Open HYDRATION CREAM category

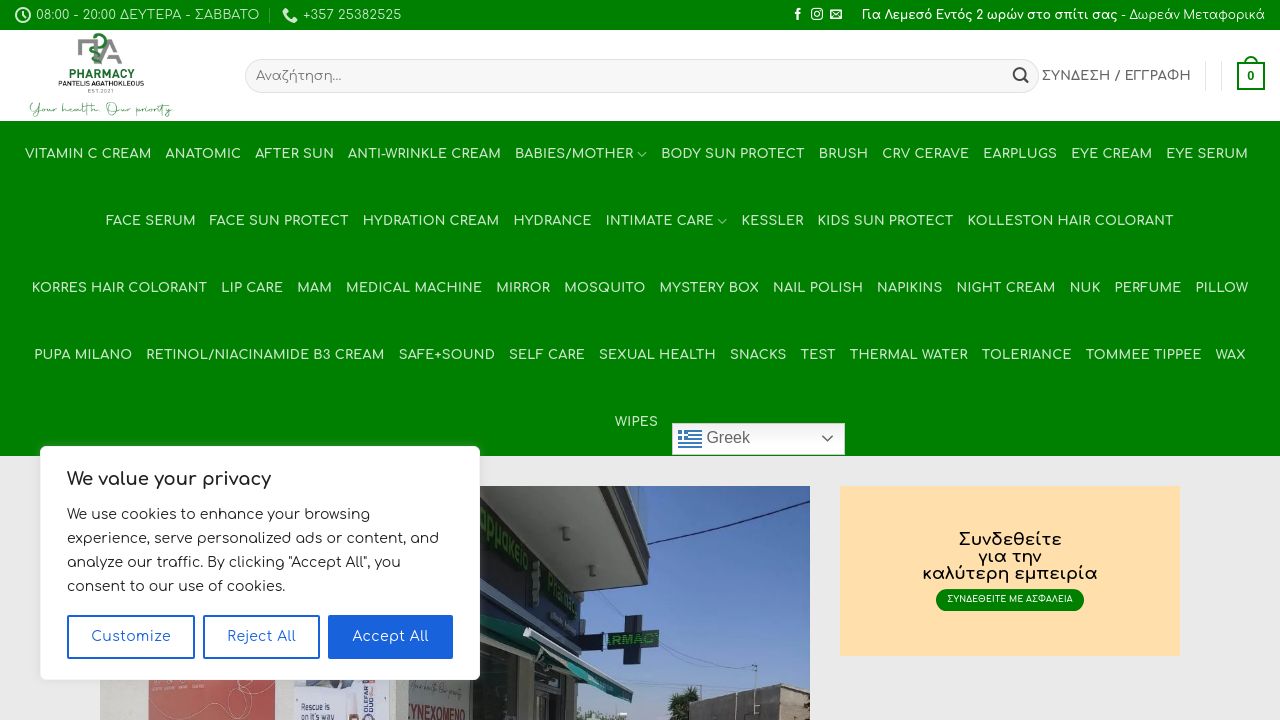[x=431, y=221]
